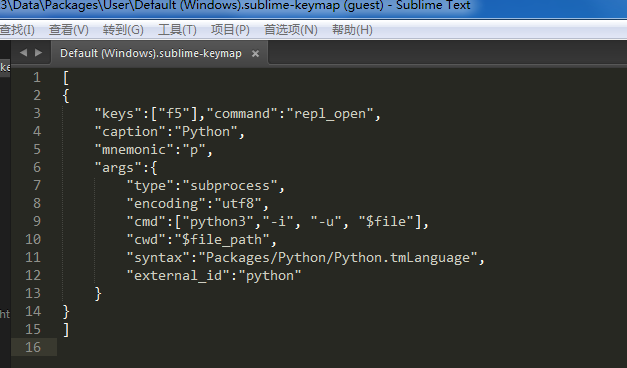
Task: Open the 工具(T) menu
Action: pyautogui.click(x=177, y=30)
